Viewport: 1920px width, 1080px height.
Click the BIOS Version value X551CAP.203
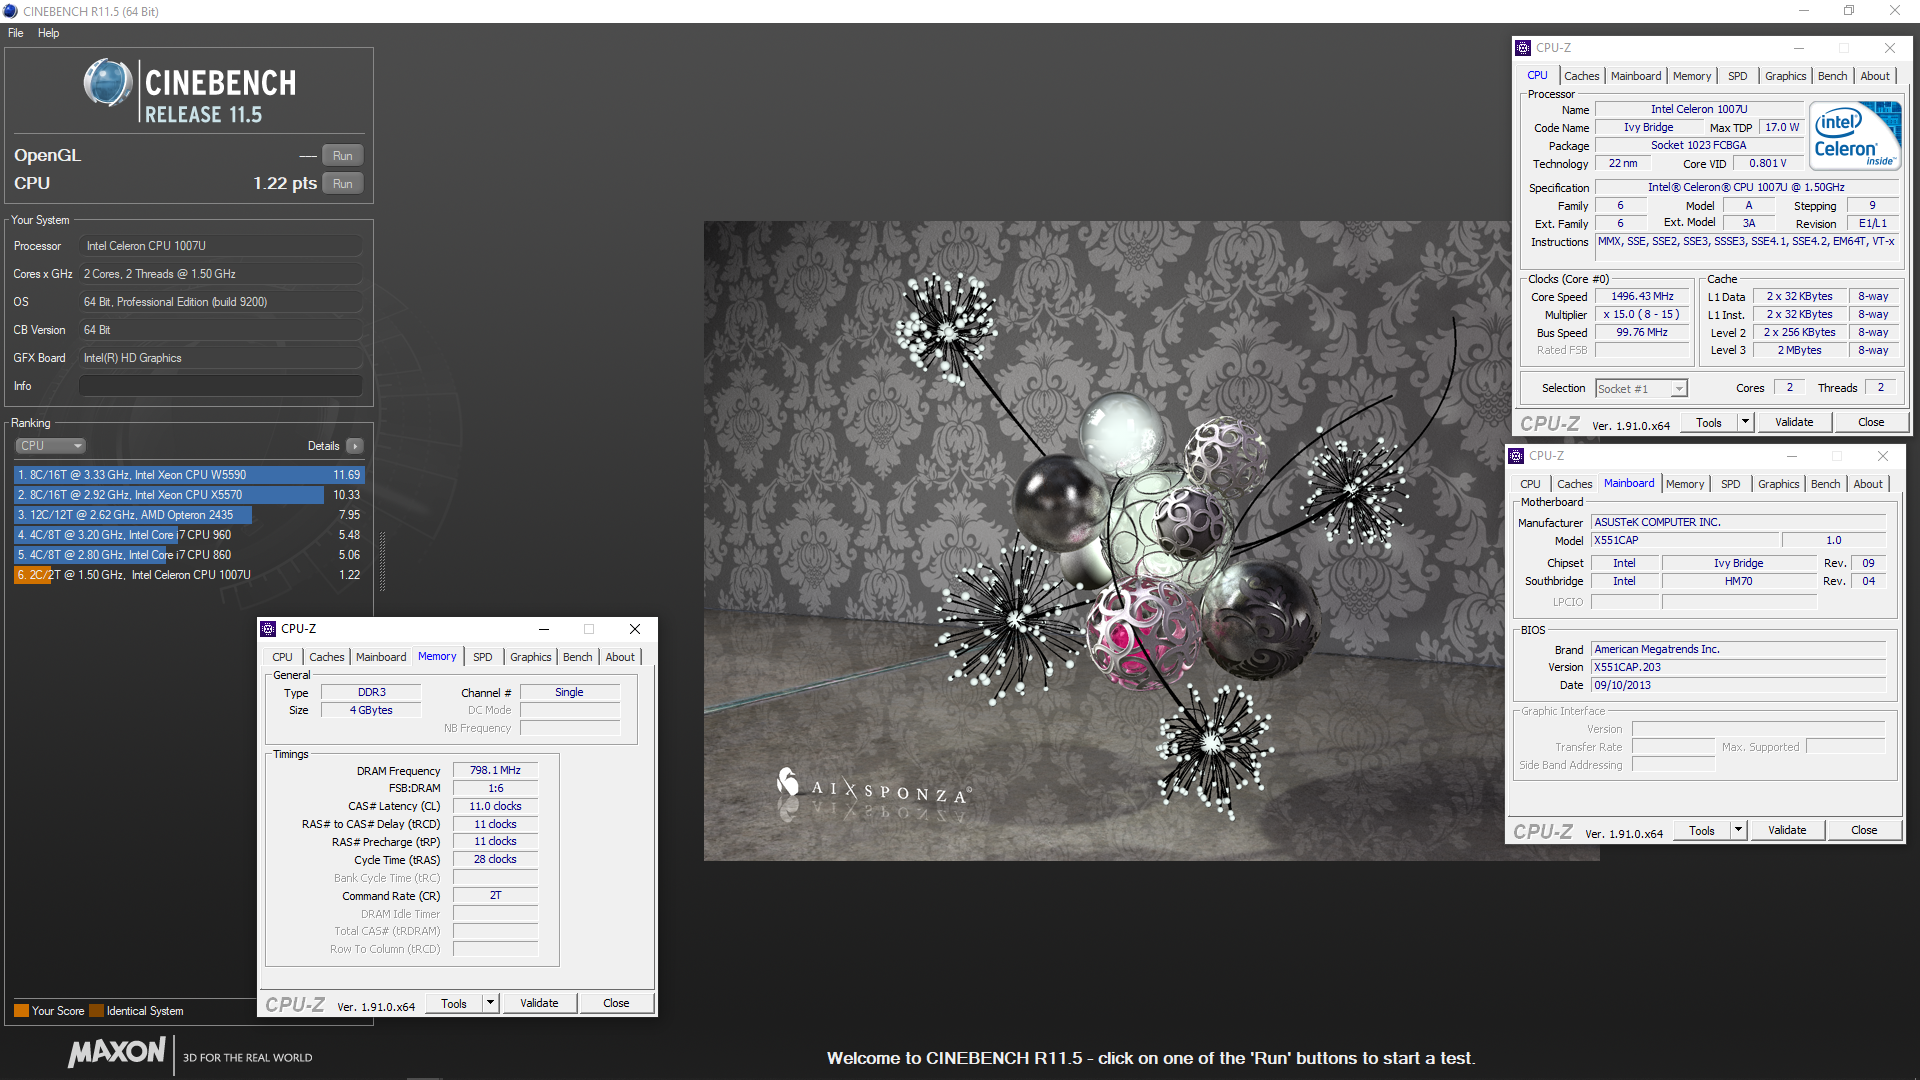(1738, 668)
